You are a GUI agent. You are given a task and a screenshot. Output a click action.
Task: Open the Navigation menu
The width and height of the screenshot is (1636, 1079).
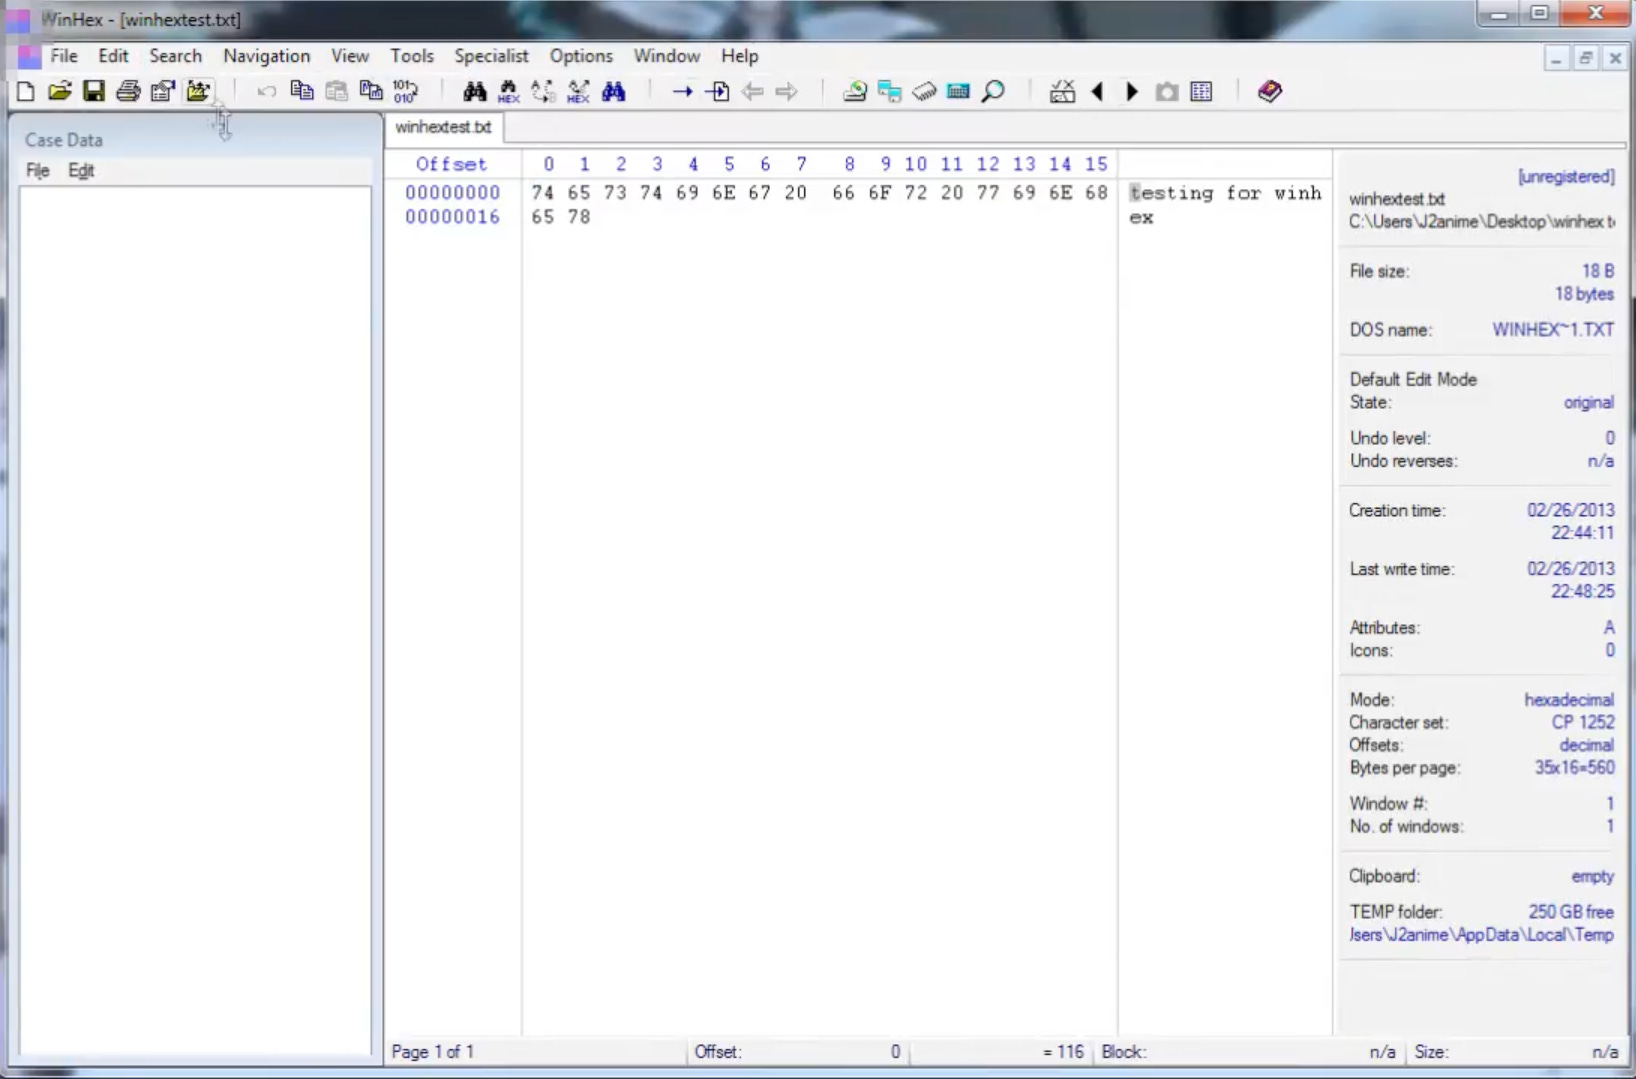pos(267,56)
